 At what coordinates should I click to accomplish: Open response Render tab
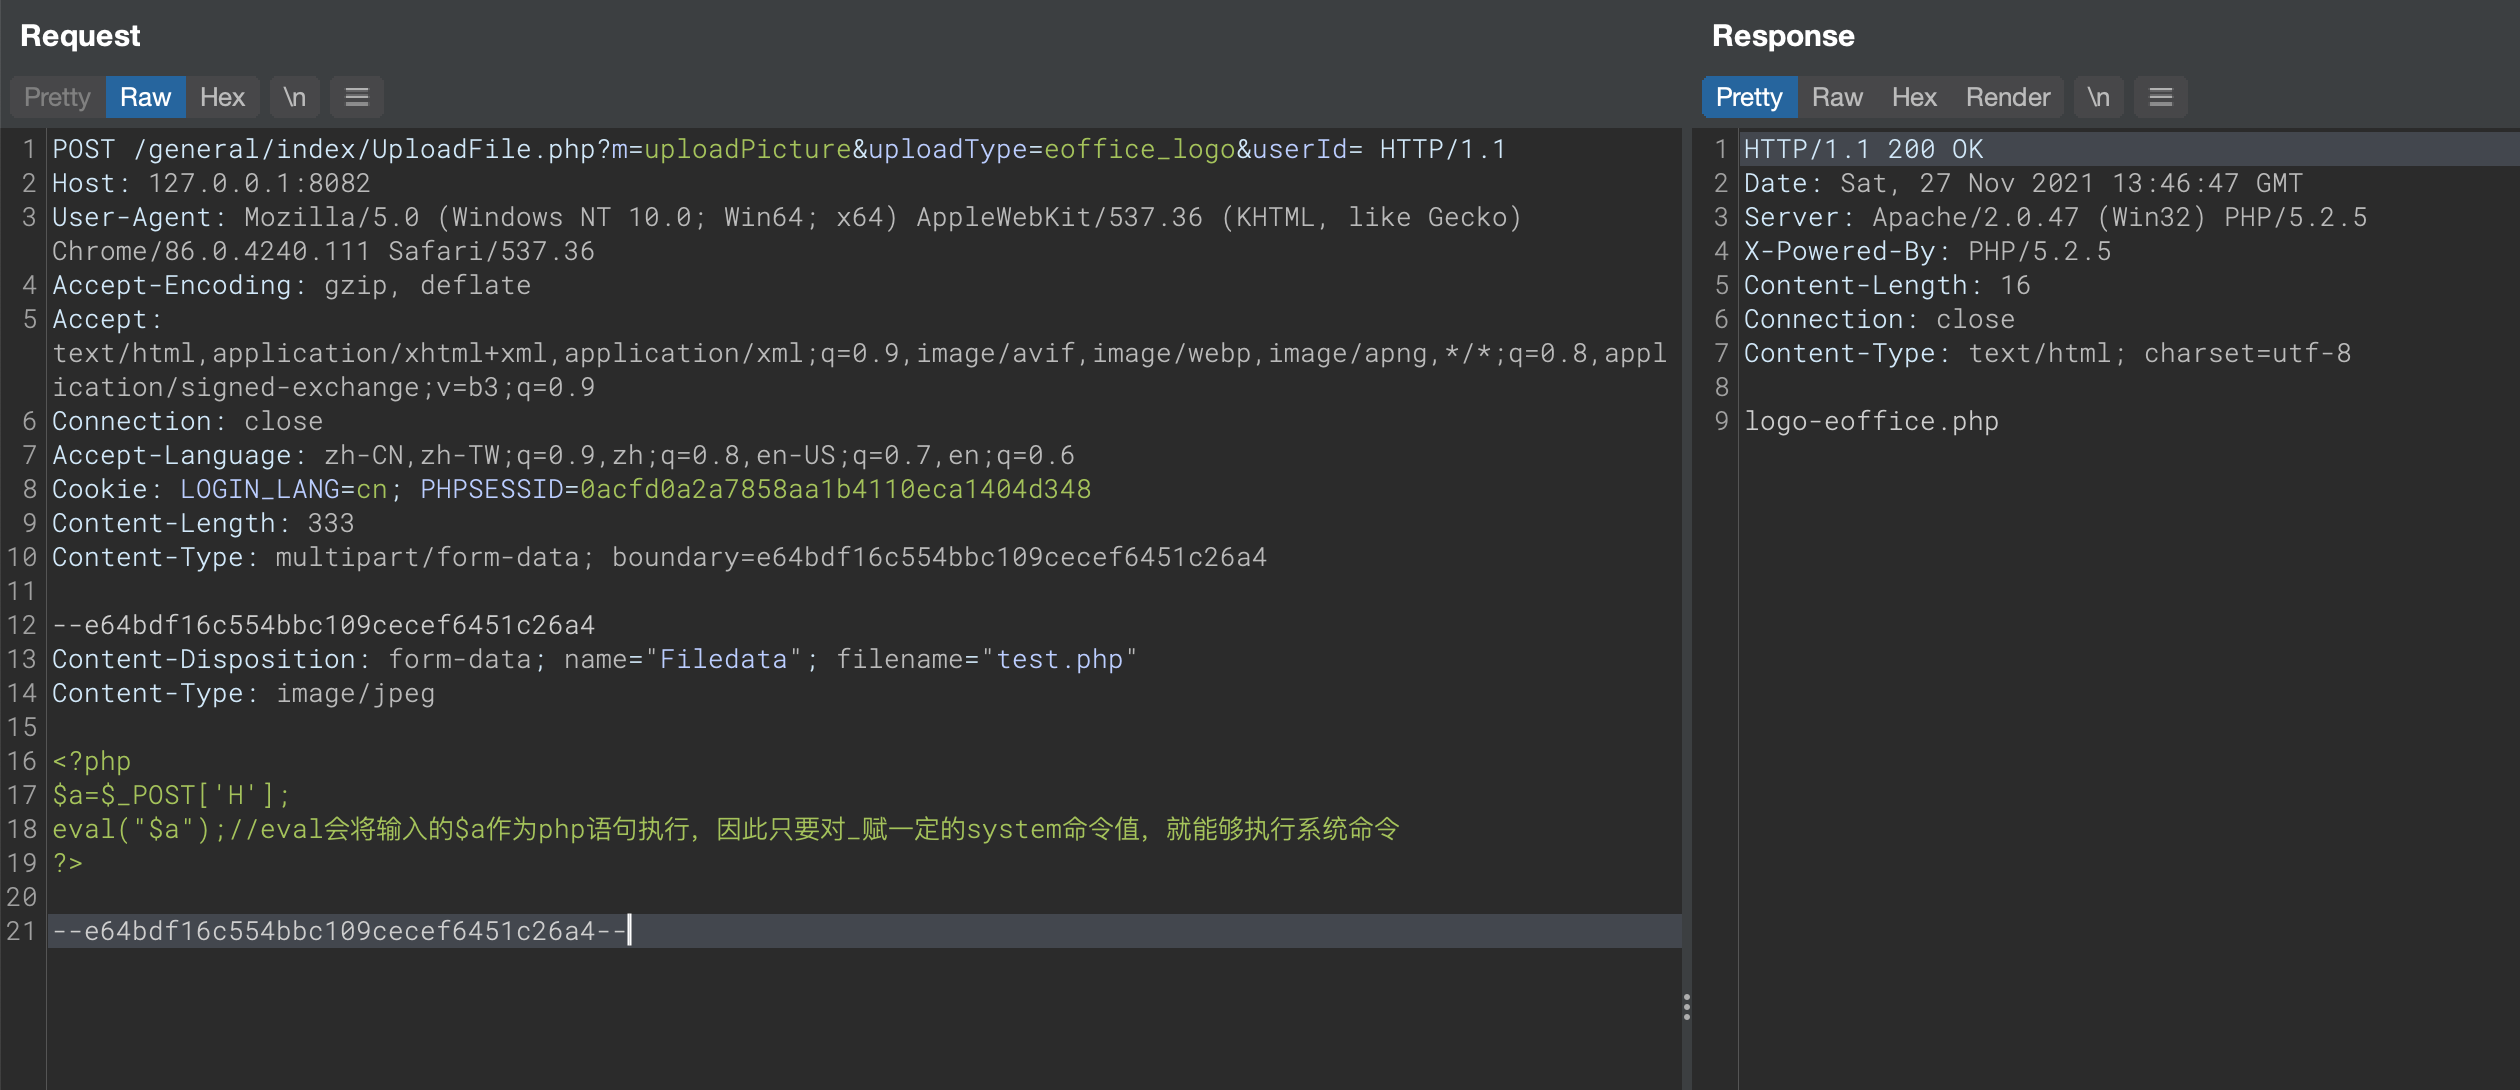[x=2007, y=97]
